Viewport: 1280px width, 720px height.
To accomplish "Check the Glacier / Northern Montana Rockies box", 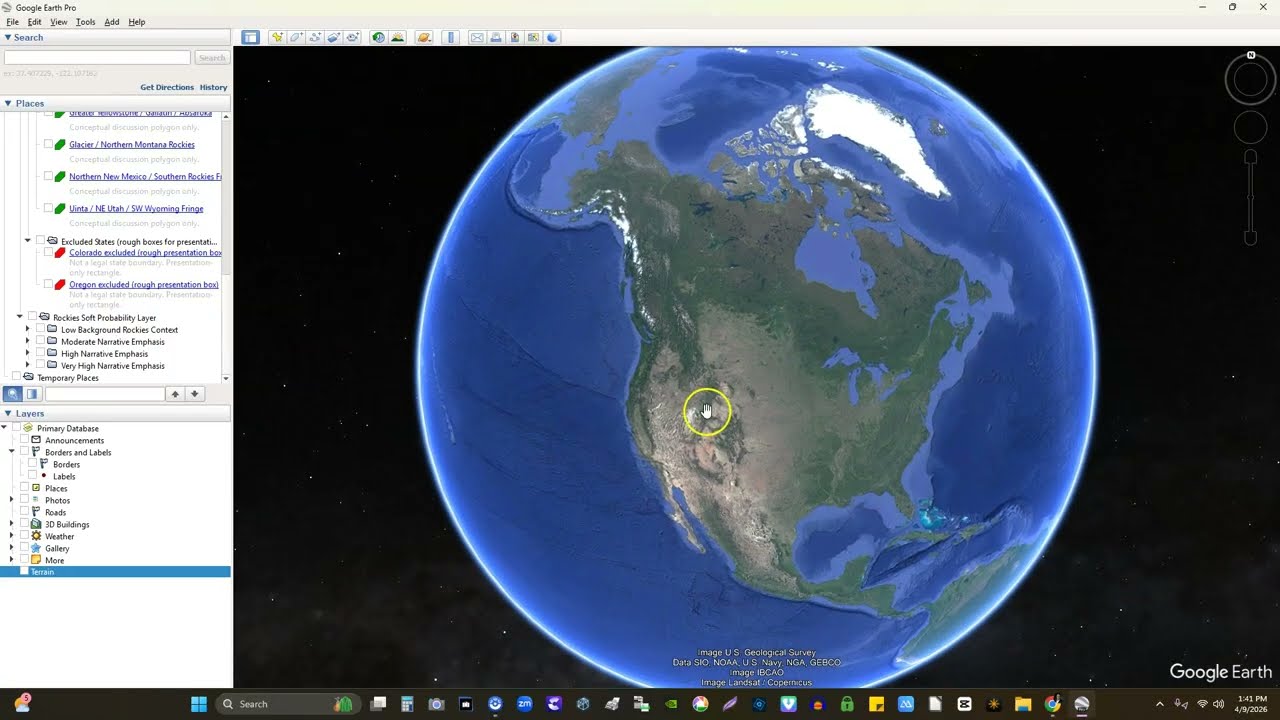I will (x=48, y=145).
